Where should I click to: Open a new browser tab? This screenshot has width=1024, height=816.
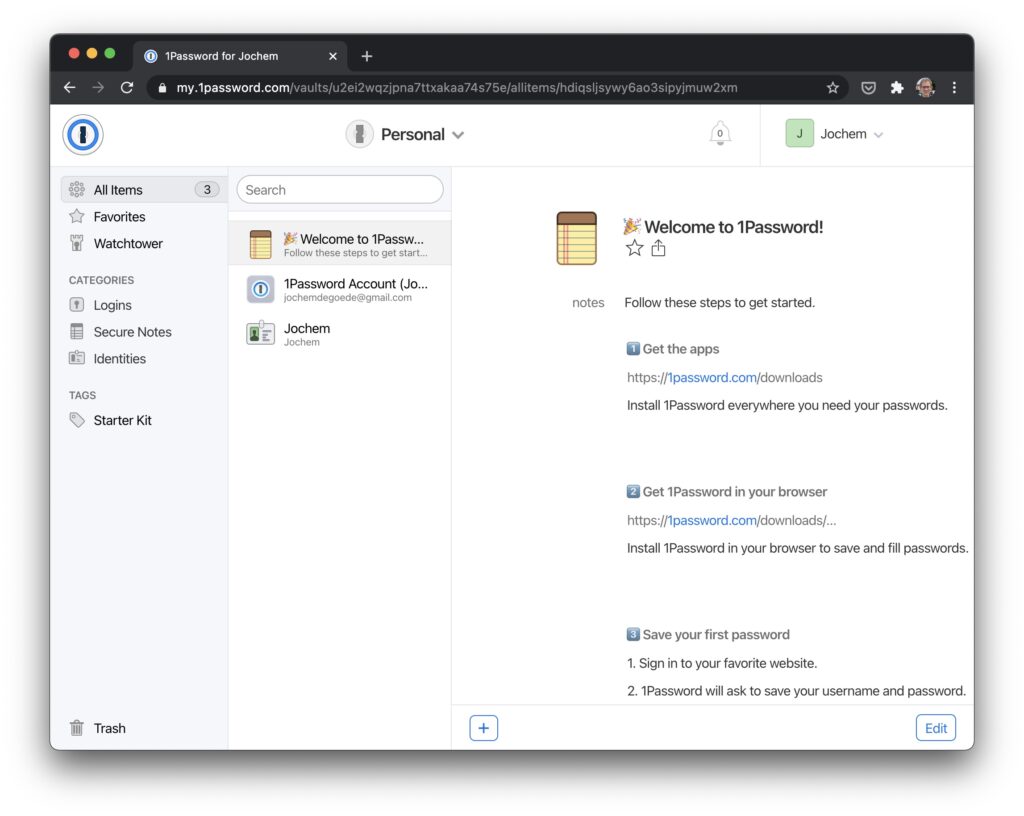pyautogui.click(x=366, y=56)
